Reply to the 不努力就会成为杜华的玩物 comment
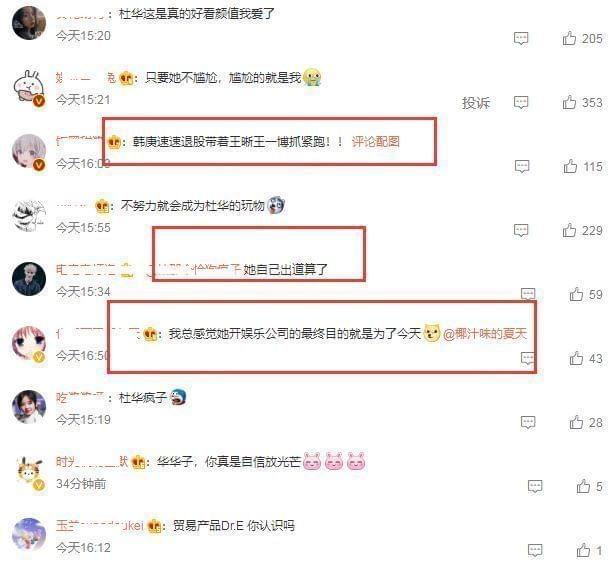The width and height of the screenshot is (615, 562). tap(521, 230)
